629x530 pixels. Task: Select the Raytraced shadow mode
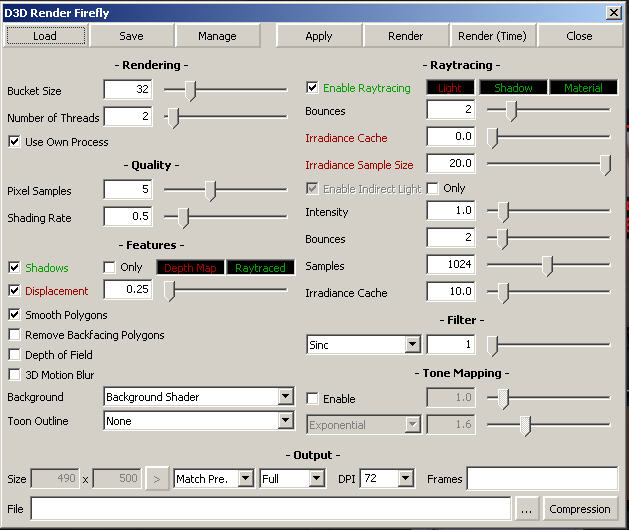click(x=259, y=268)
